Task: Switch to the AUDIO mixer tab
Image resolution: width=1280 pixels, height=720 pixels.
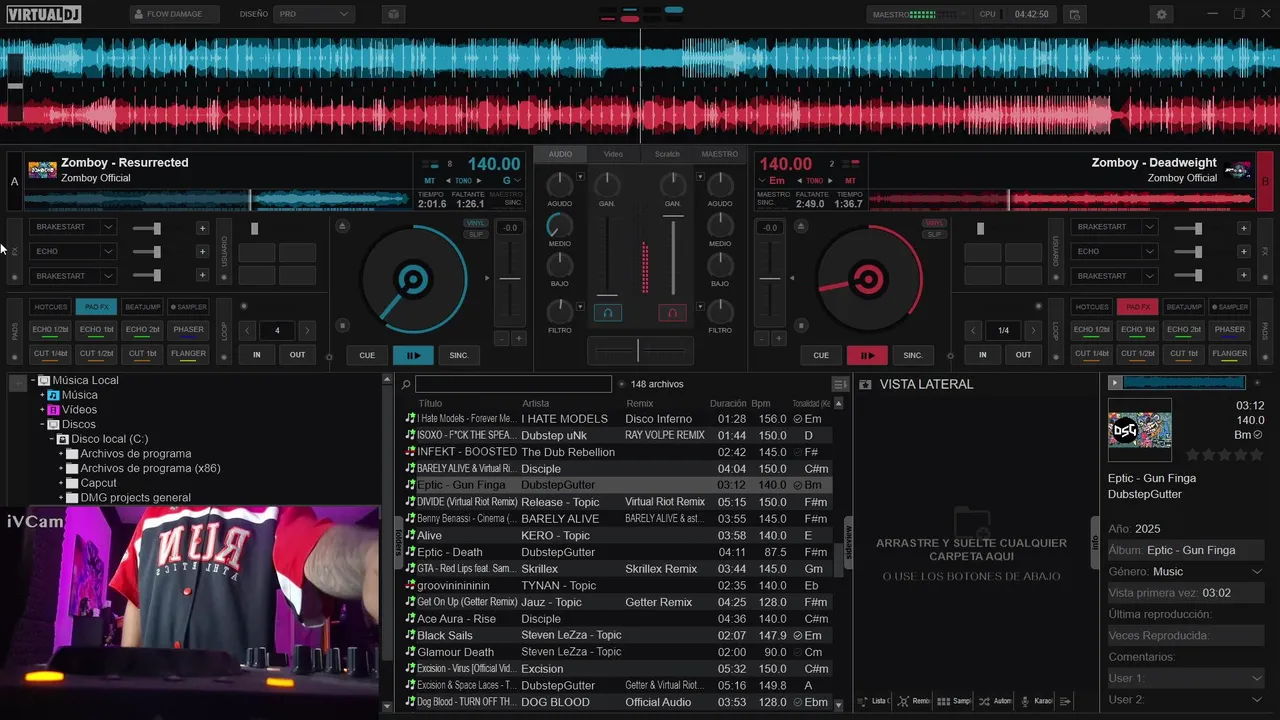Action: coord(561,154)
